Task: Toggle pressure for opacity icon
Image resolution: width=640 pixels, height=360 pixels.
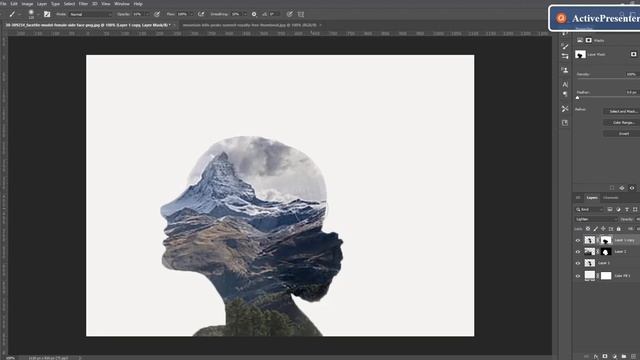Action: [x=157, y=14]
